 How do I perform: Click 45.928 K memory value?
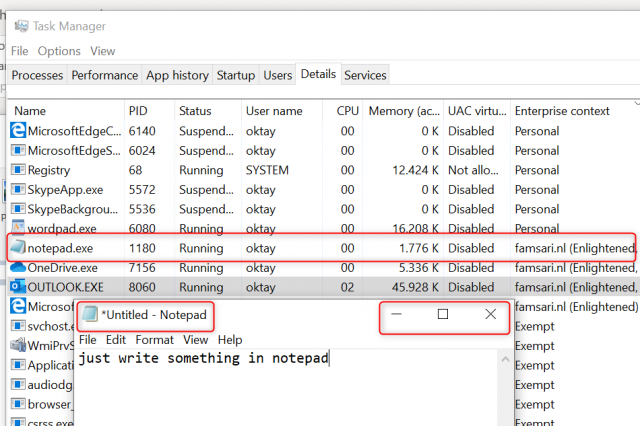click(x=416, y=287)
